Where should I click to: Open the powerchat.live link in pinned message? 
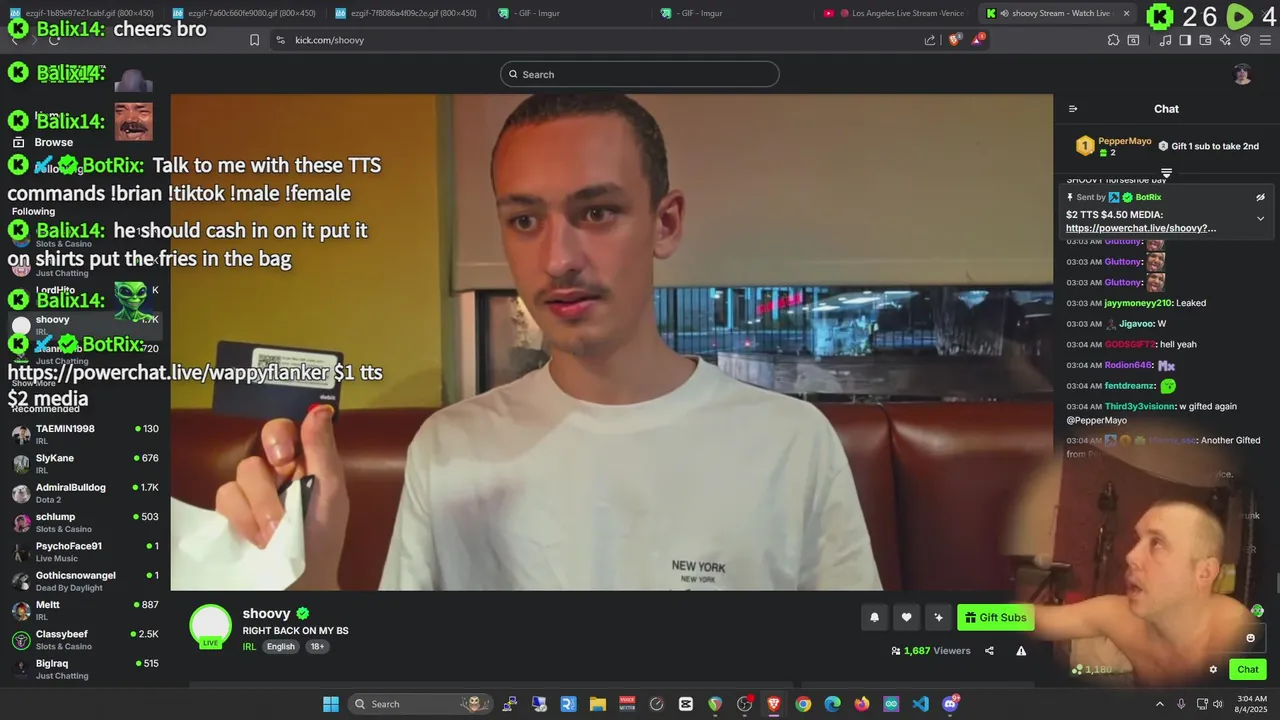tap(1141, 228)
